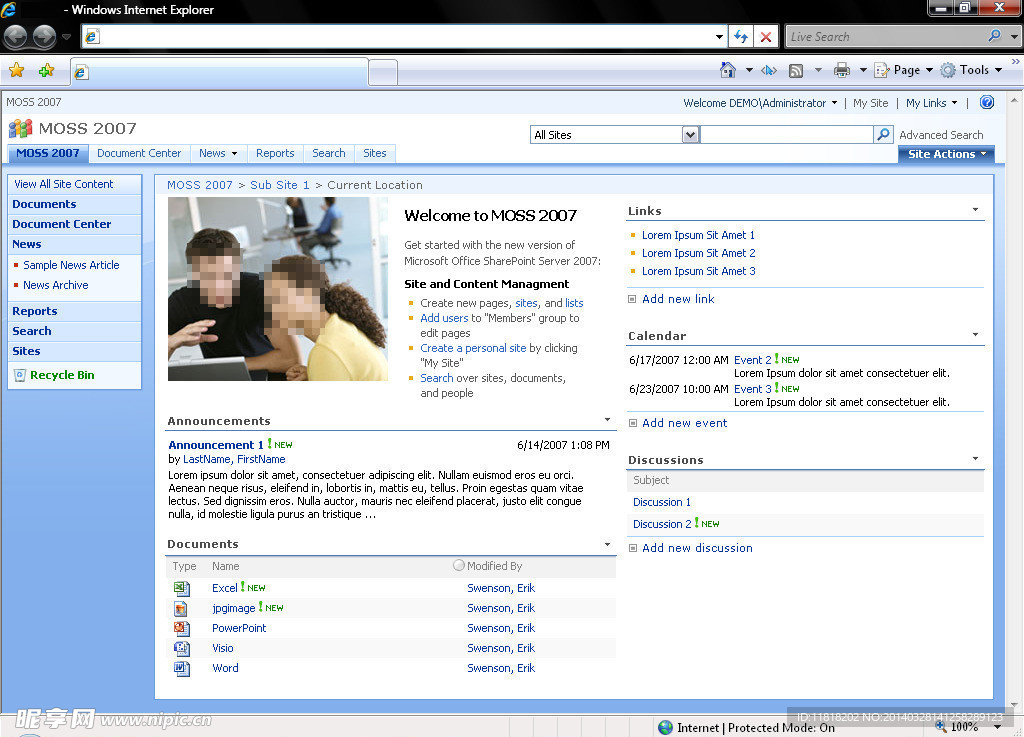The width and height of the screenshot is (1024, 737).
Task: Expand the Links web part menu arrow
Action: pyautogui.click(x=975, y=210)
